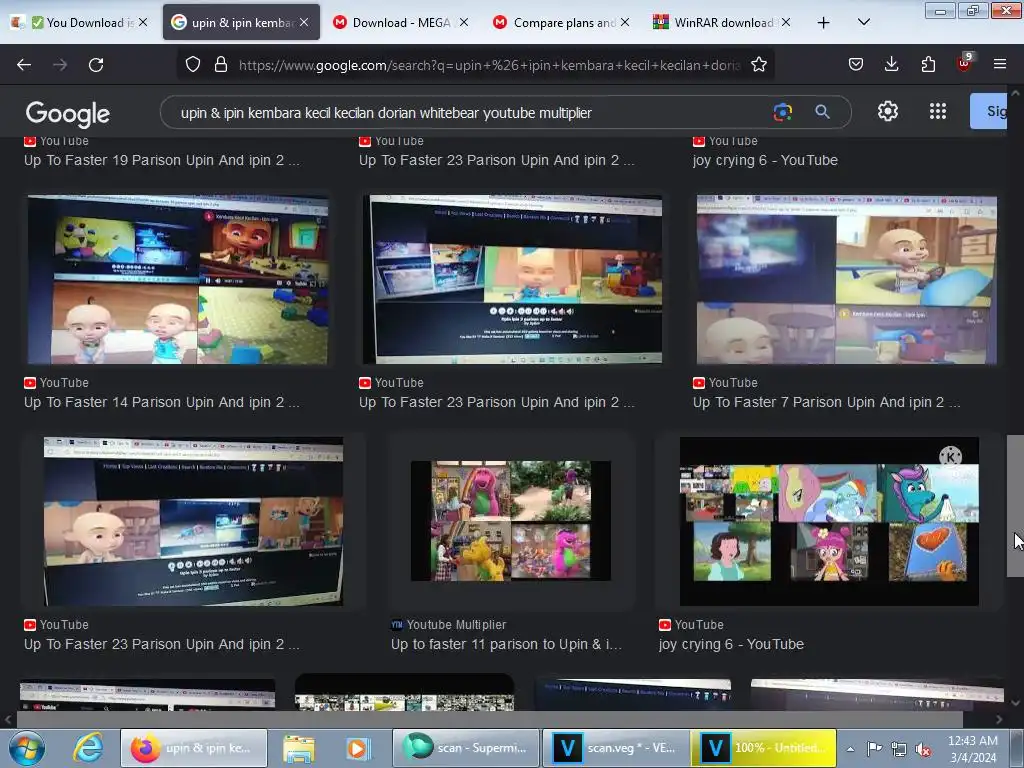Open the media player taskbar icon
This screenshot has height=768, width=1024.
357,748
